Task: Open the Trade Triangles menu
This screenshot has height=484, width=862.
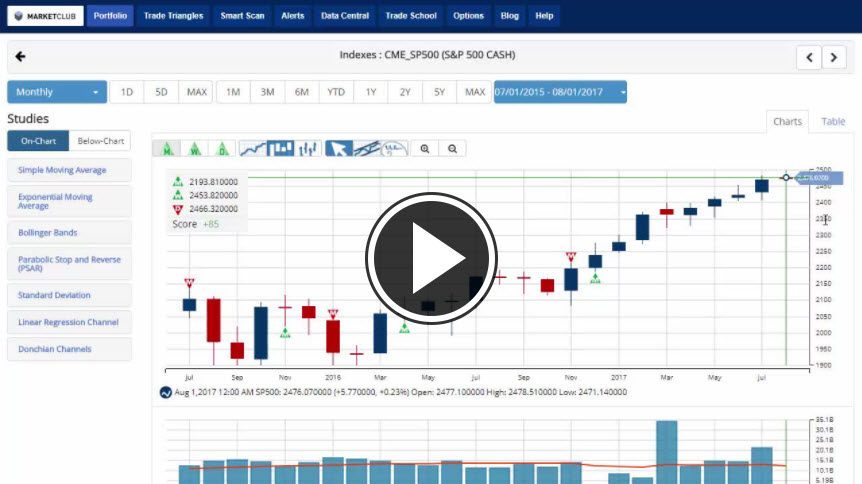Action: click(173, 16)
